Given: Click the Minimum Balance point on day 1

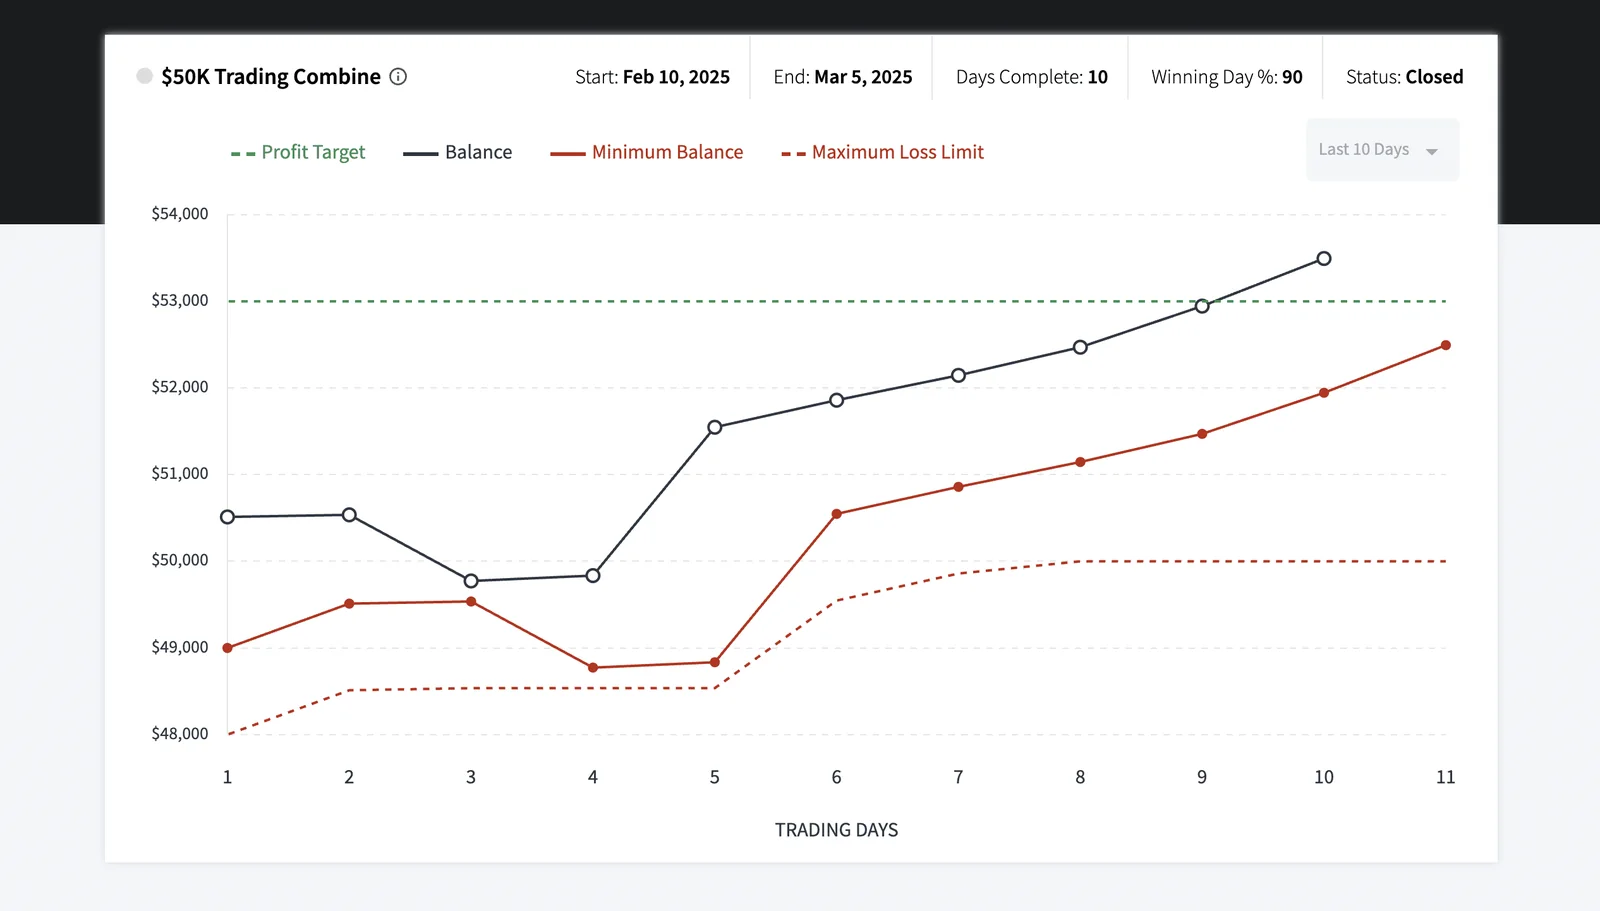Looking at the screenshot, I should tap(228, 648).
